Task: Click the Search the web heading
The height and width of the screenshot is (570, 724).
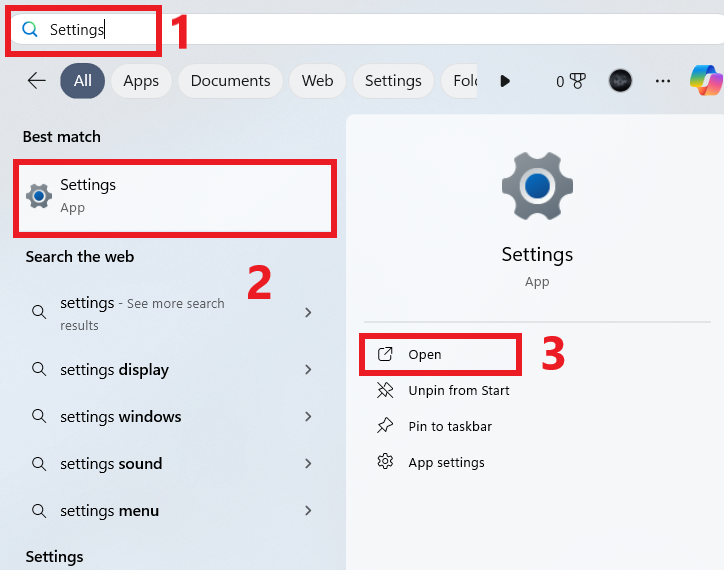Action: point(80,256)
